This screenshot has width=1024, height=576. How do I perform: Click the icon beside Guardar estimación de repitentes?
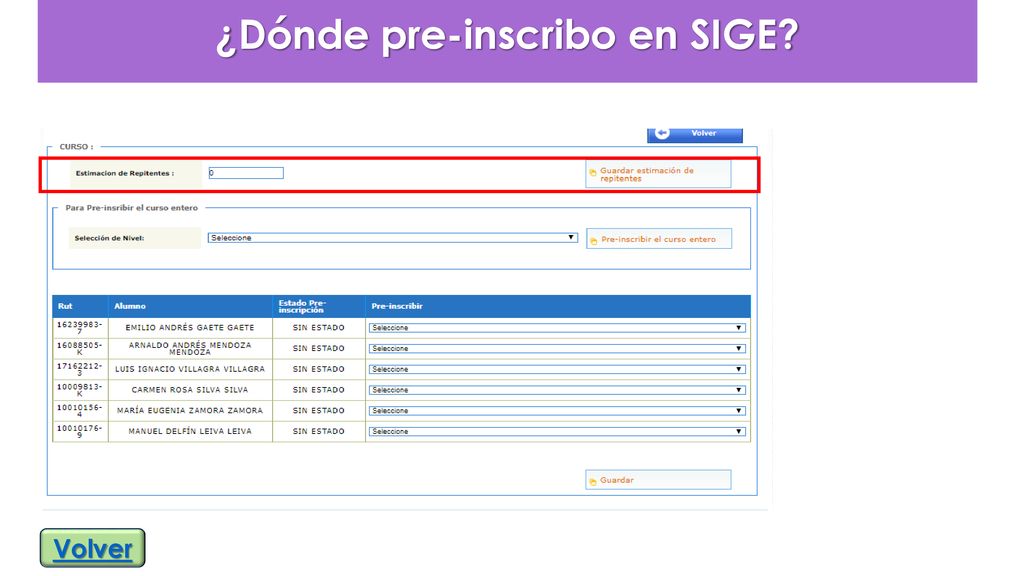593,173
